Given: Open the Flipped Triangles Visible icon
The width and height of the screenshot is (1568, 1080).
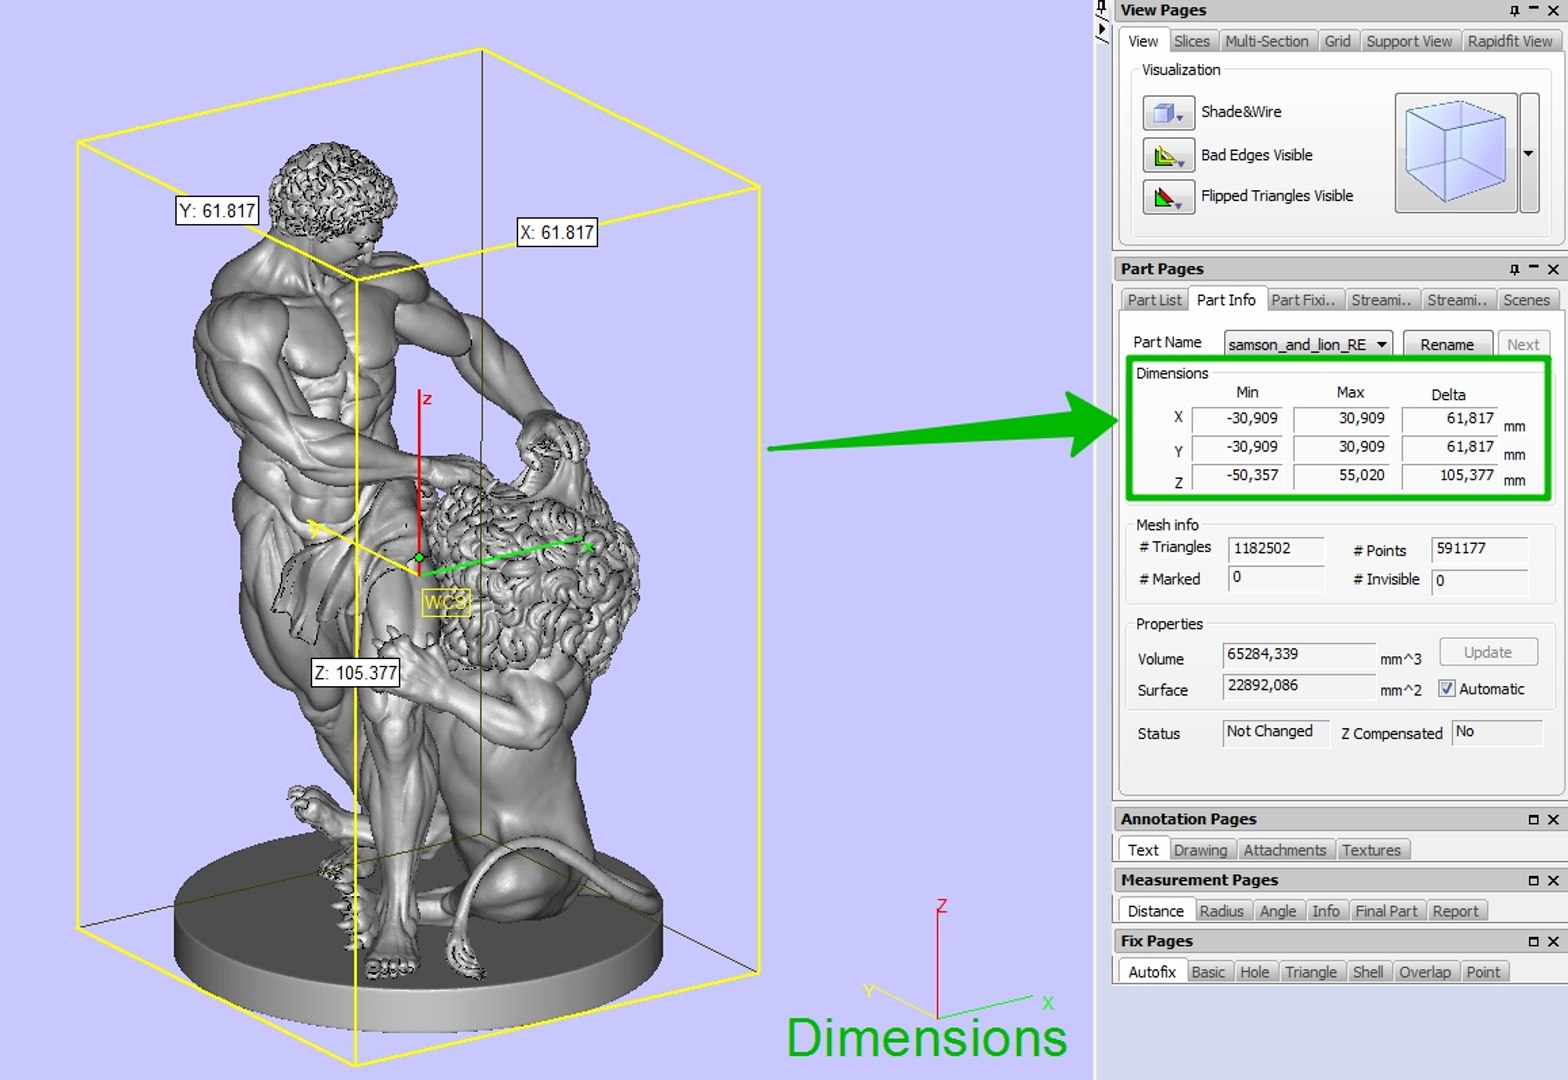Looking at the screenshot, I should click(x=1168, y=196).
